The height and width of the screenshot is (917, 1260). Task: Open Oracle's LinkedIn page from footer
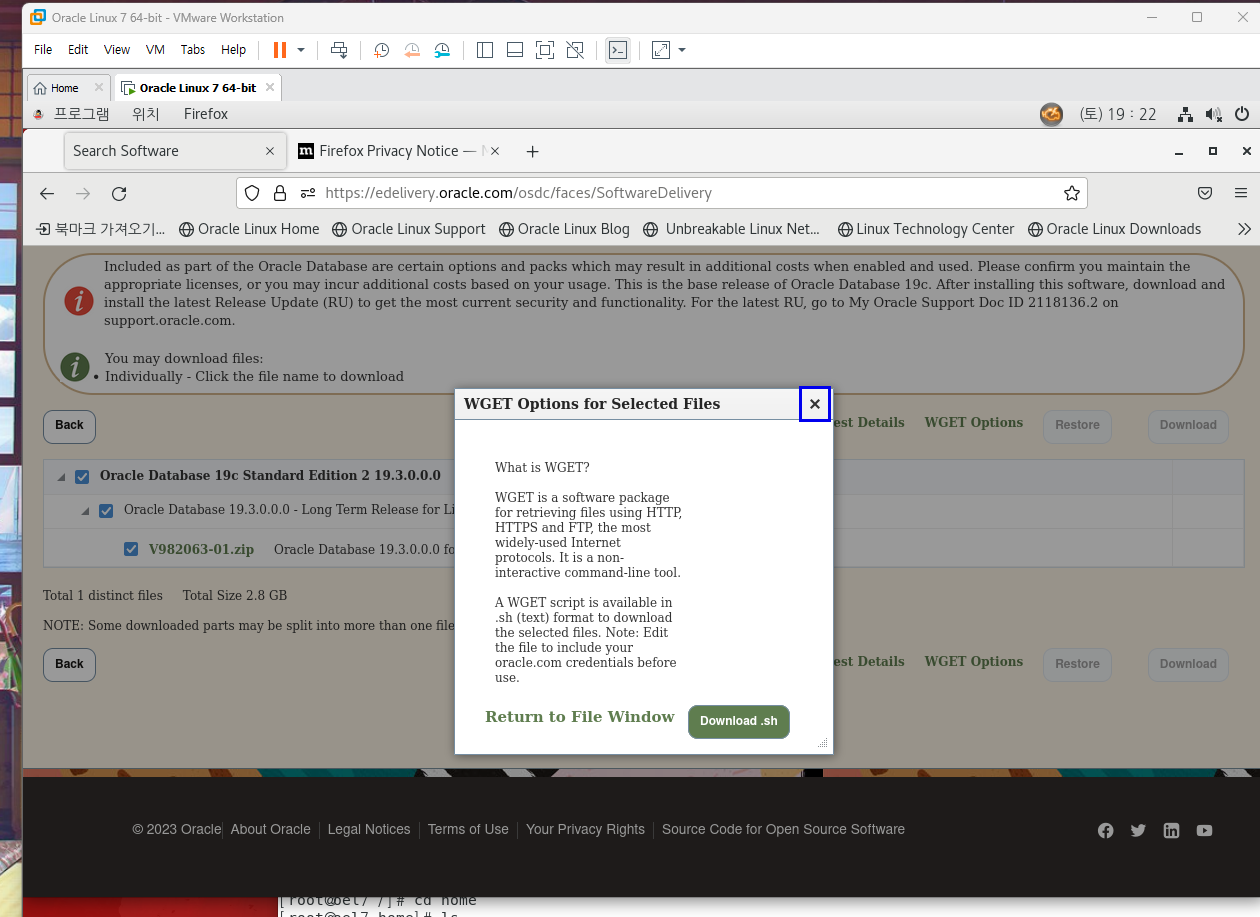tap(1171, 830)
